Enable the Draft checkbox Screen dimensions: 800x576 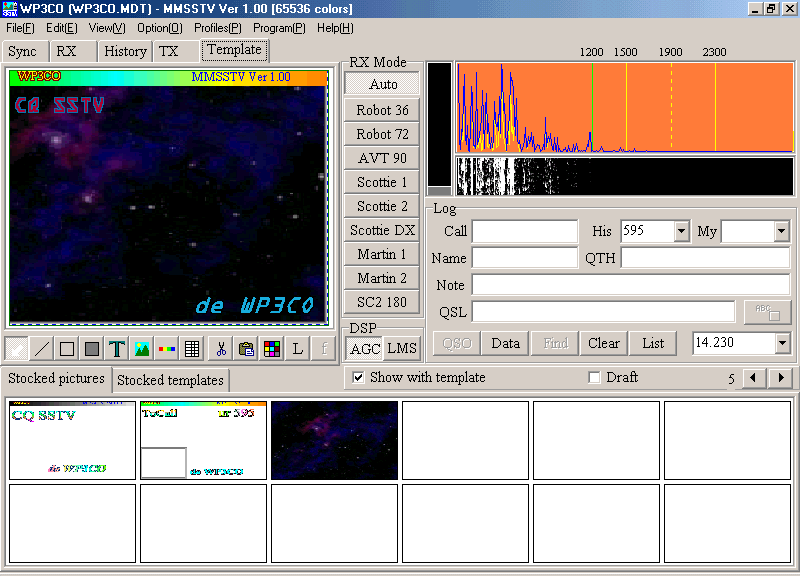[x=594, y=378]
